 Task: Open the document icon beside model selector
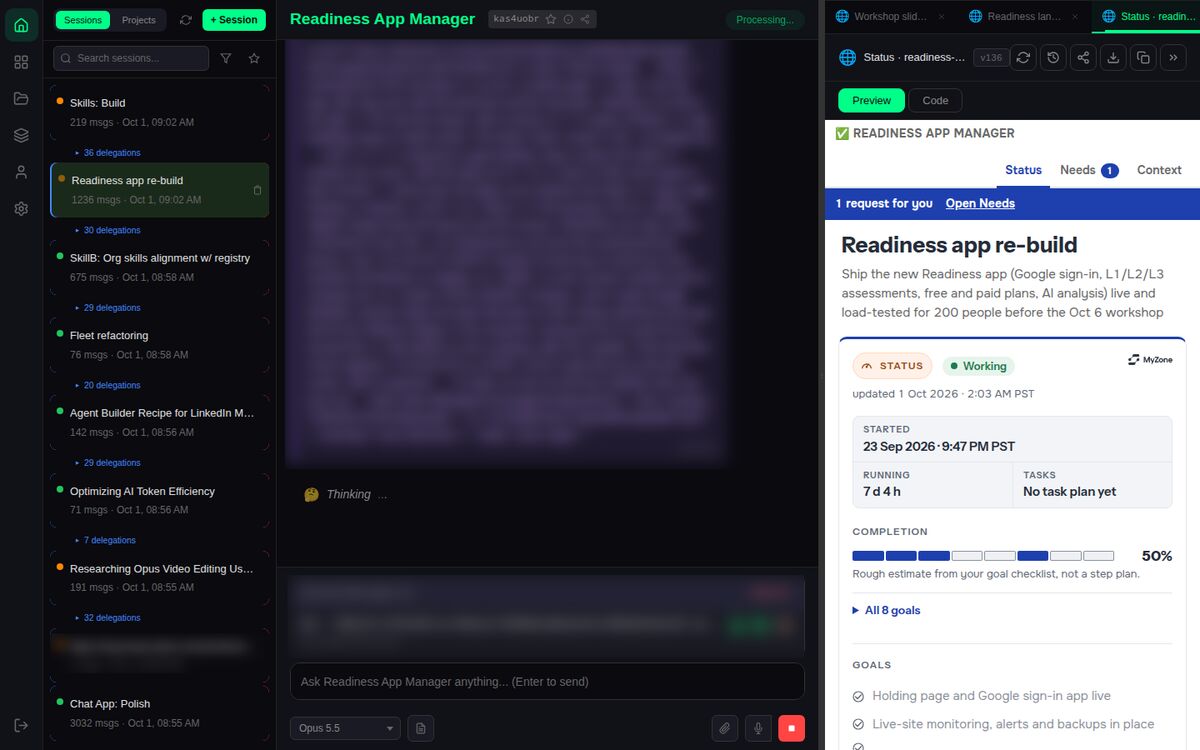pyautogui.click(x=420, y=728)
